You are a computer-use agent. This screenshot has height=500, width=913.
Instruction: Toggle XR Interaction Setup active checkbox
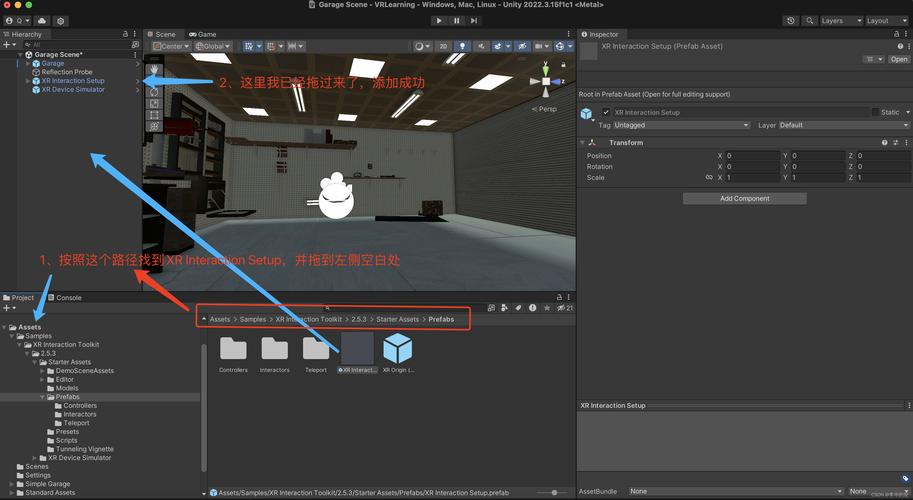click(x=606, y=112)
